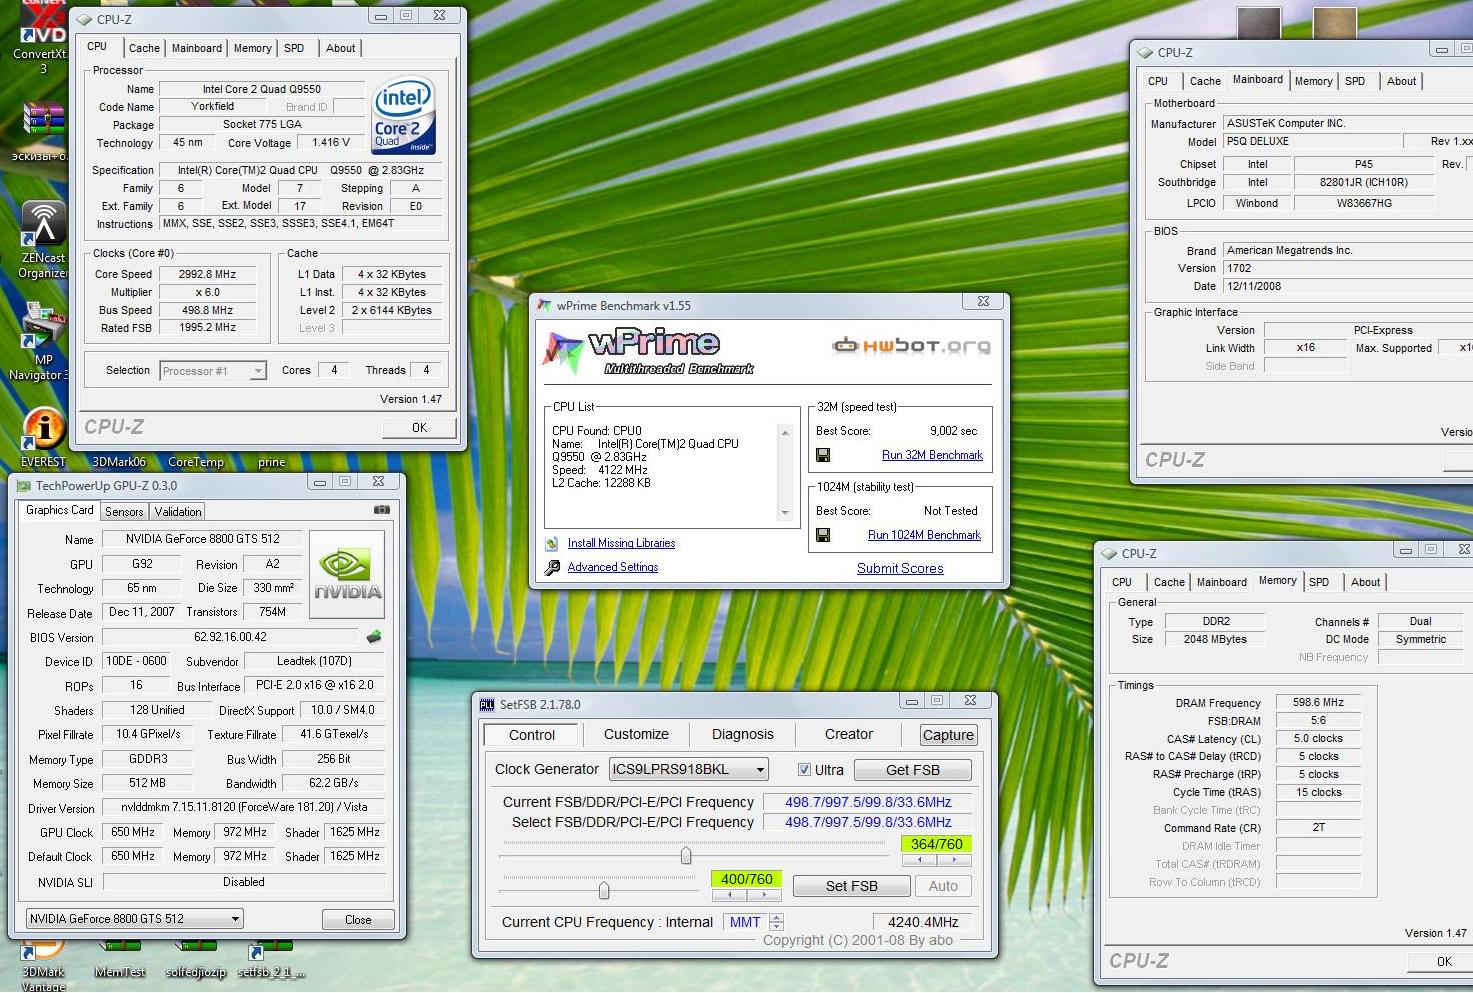Click the MMT frequency spinner up arrow

click(776, 917)
